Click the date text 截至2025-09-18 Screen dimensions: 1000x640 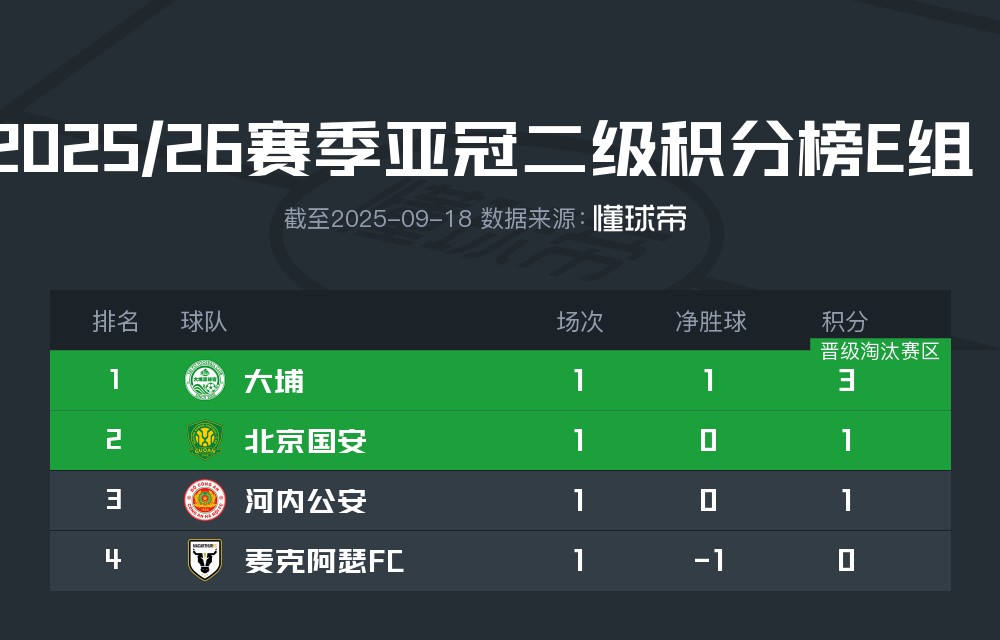(x=377, y=219)
